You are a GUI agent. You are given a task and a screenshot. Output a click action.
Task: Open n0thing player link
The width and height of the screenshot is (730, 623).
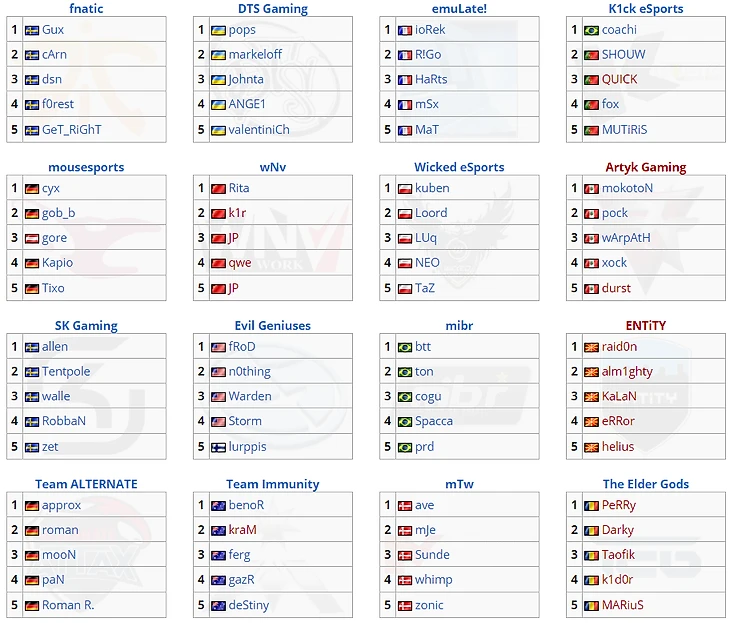coord(250,372)
